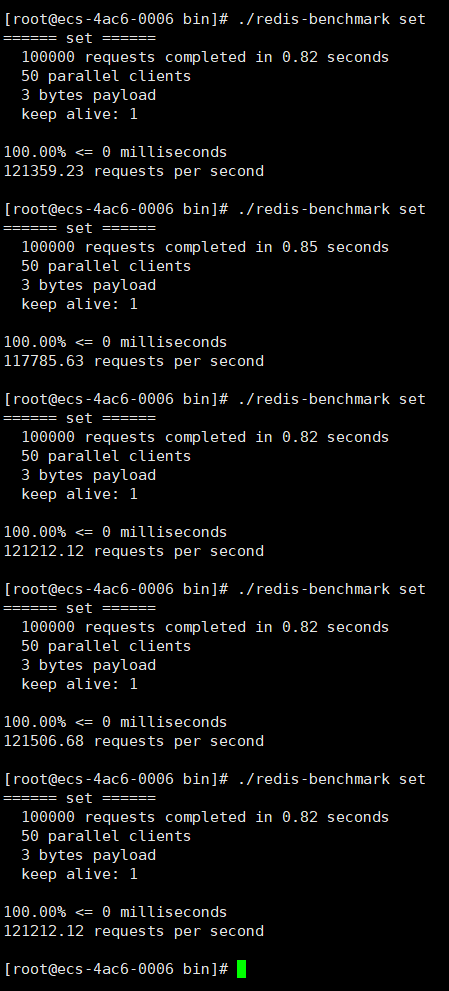Click the first 'keep alive: 1' line
The width and height of the screenshot is (449, 991).
pos(79,114)
